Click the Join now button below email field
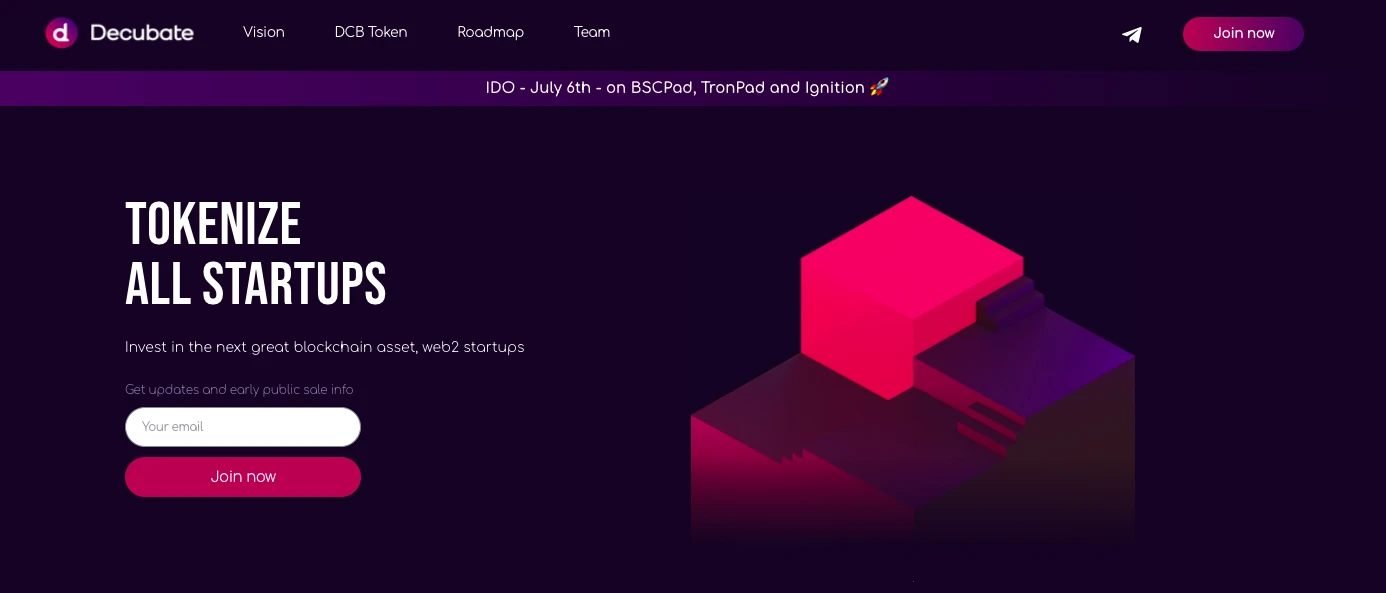Screen dimensions: 1386x593 click(243, 477)
